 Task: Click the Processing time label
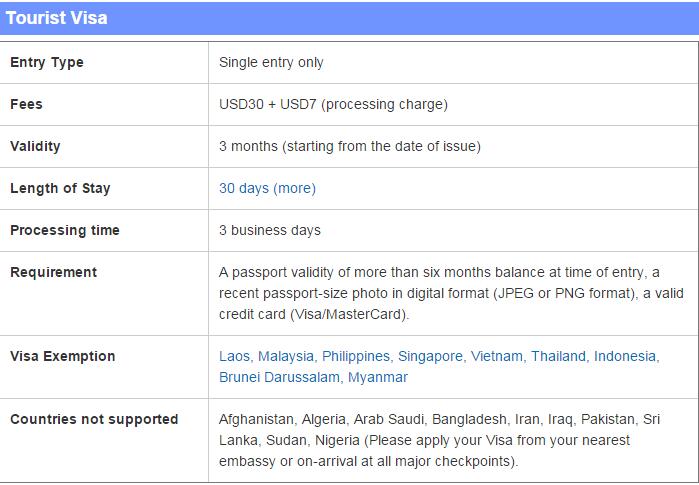coord(65,230)
